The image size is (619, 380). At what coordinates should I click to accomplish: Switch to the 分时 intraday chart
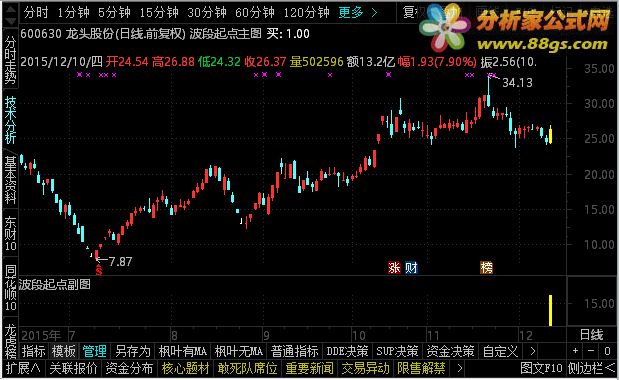36,13
